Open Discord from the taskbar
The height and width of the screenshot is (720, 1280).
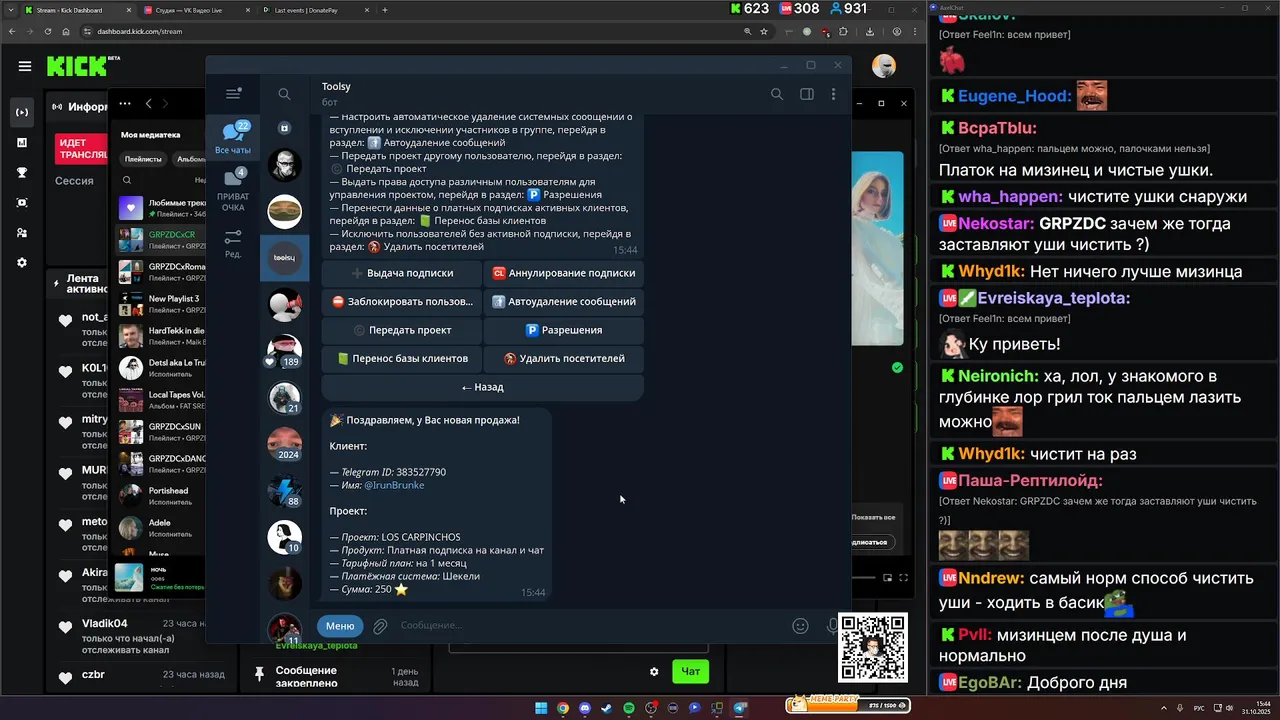[585, 708]
